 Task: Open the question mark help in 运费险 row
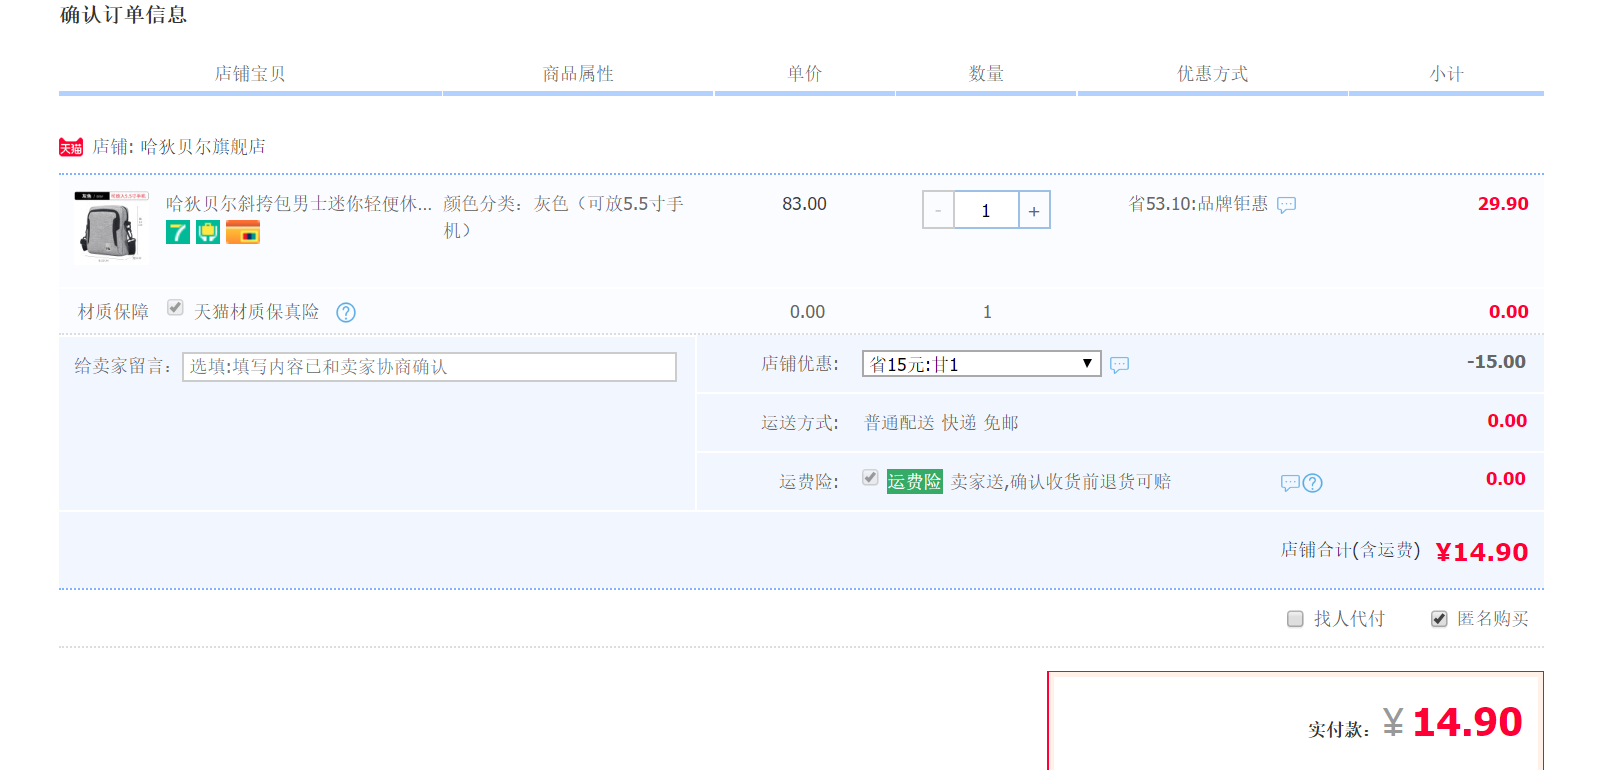1313,483
